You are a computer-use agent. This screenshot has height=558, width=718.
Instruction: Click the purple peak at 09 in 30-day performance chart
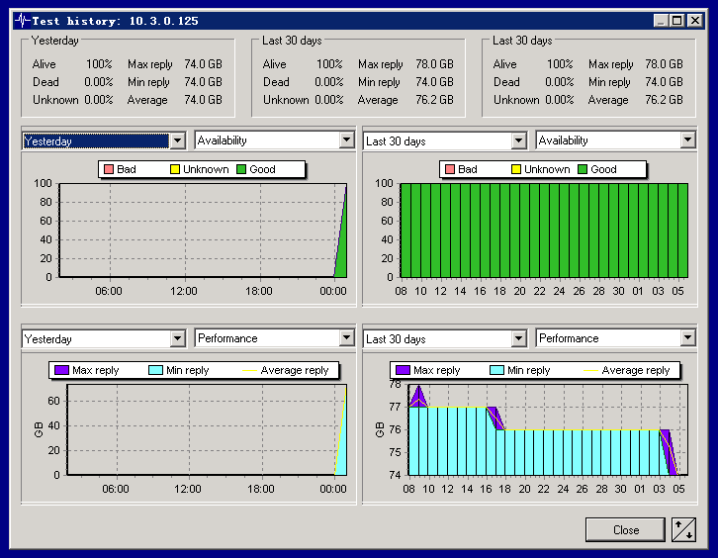pos(419,396)
